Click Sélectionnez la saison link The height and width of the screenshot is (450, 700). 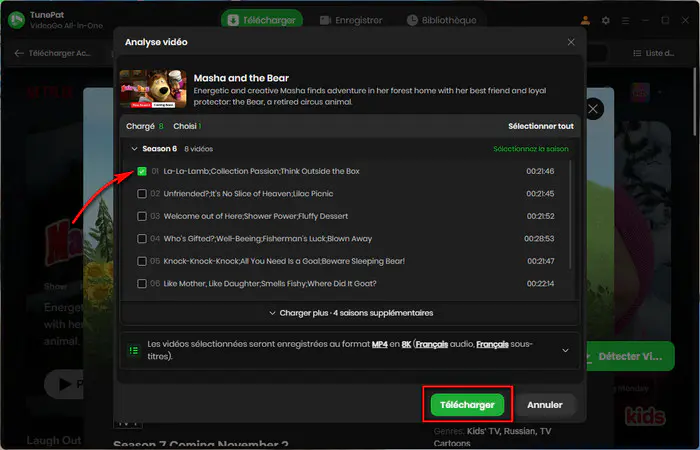pos(531,149)
